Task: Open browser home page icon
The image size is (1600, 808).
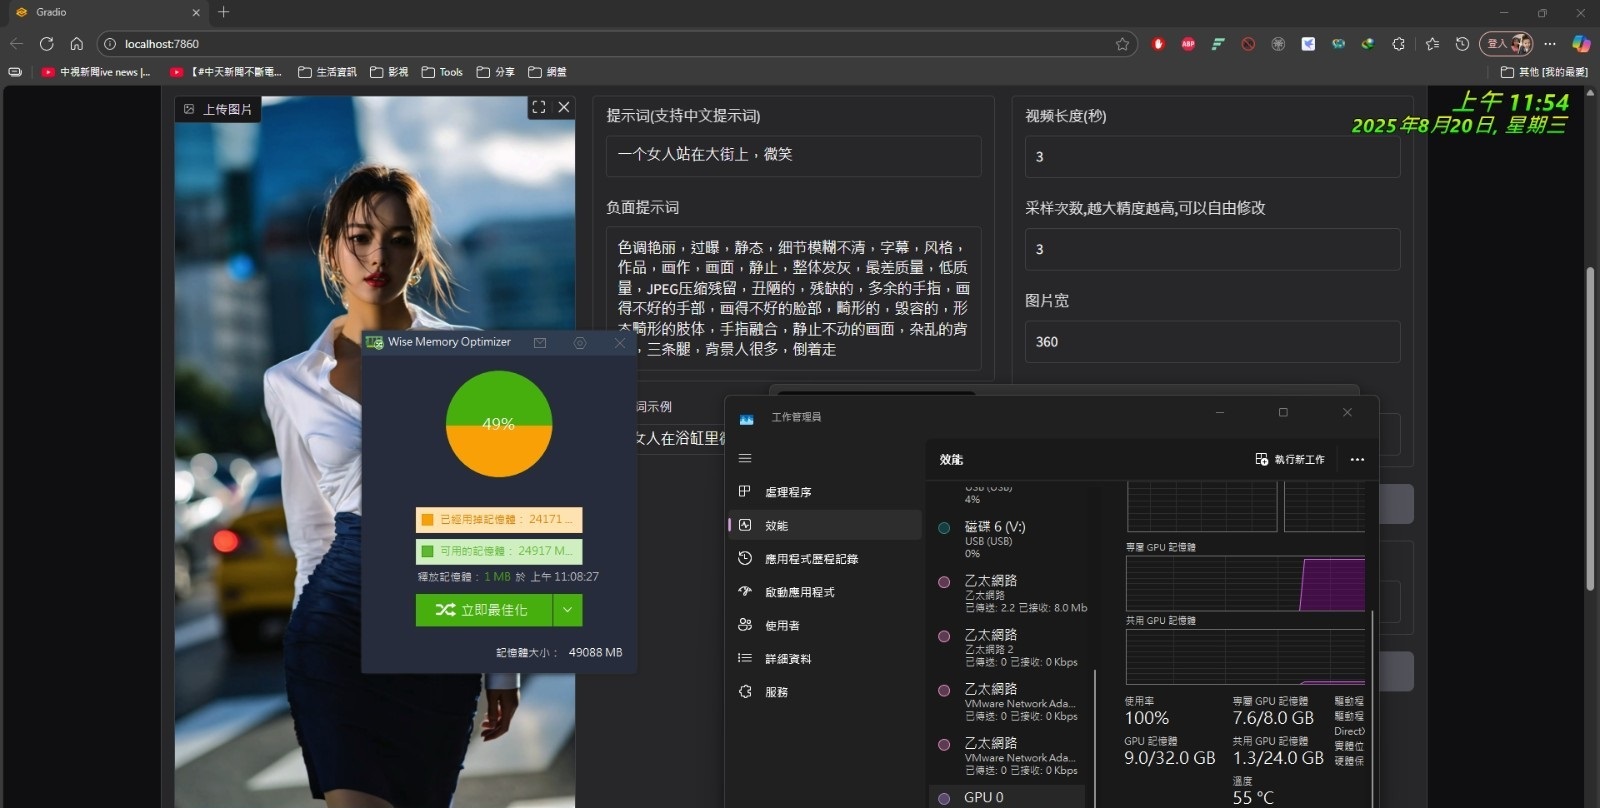Action: (x=76, y=44)
